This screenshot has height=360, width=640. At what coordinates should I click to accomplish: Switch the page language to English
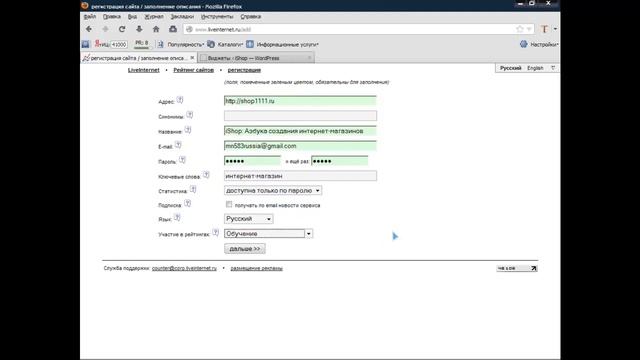tap(535, 68)
